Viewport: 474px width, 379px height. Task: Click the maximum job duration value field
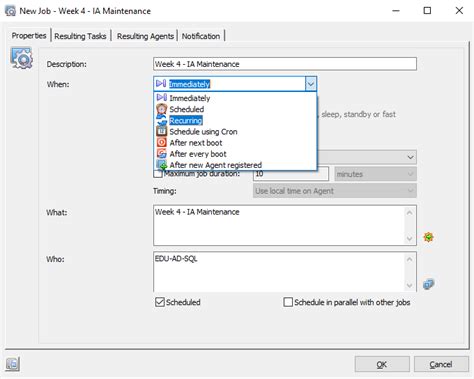pos(291,174)
